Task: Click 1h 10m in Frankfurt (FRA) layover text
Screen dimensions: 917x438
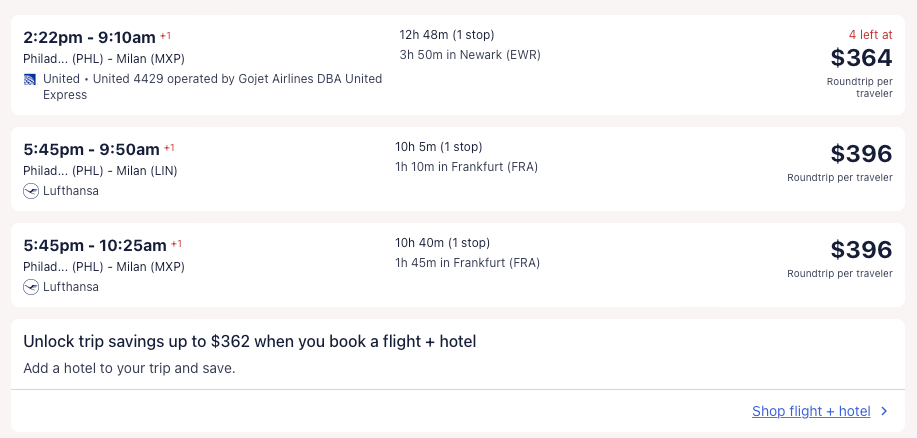Action: [x=467, y=167]
